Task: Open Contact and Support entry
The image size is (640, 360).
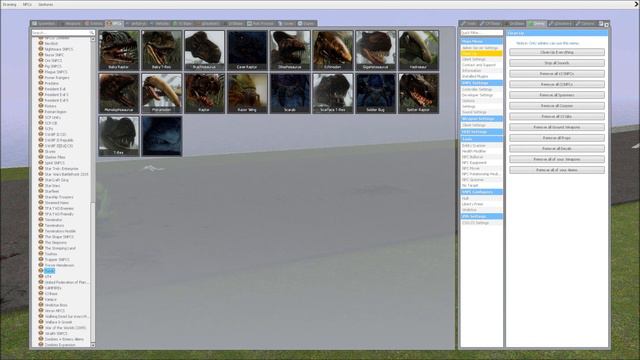Action: click(x=481, y=65)
